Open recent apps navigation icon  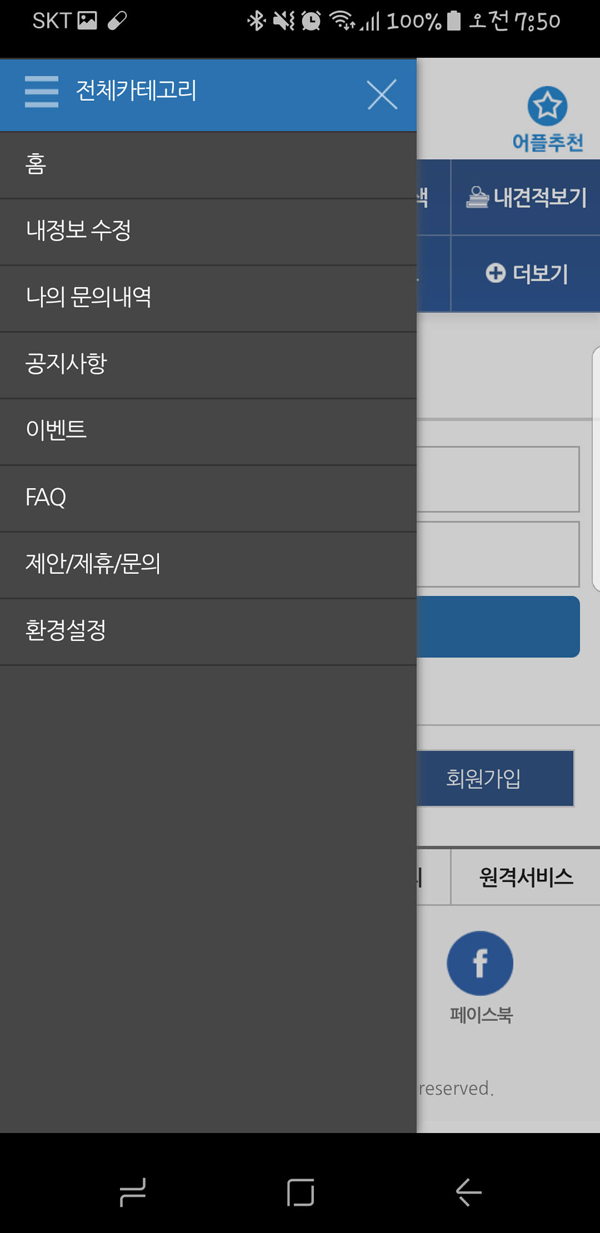[x=133, y=1191]
